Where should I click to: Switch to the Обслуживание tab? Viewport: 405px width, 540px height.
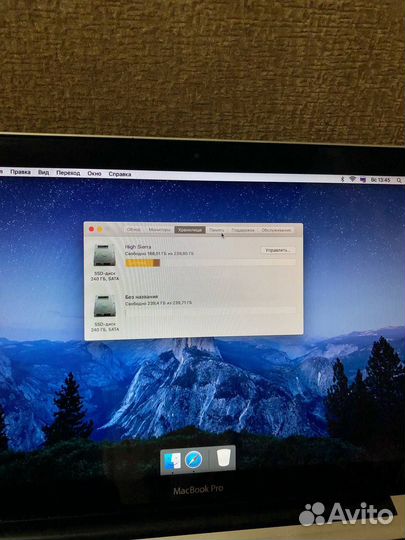click(x=276, y=230)
